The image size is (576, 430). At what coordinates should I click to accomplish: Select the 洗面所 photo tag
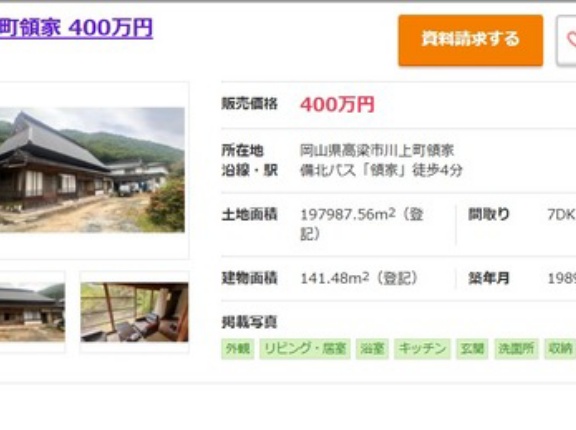pyautogui.click(x=516, y=348)
